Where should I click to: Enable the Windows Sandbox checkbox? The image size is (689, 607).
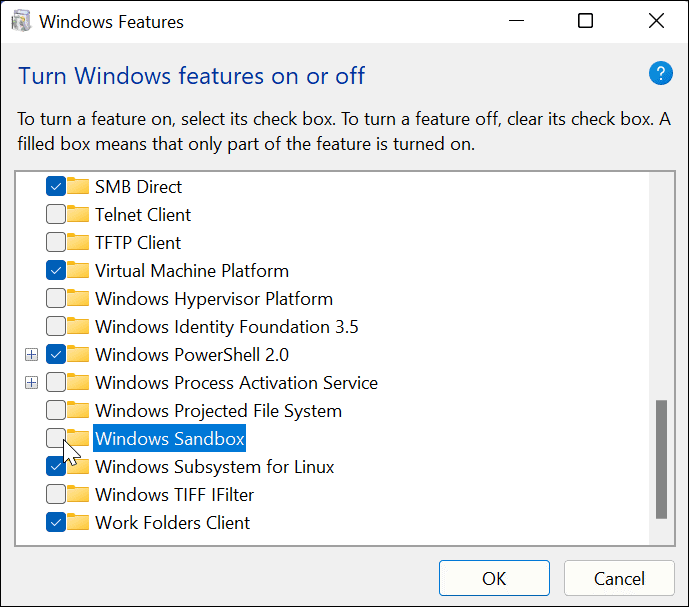56,438
